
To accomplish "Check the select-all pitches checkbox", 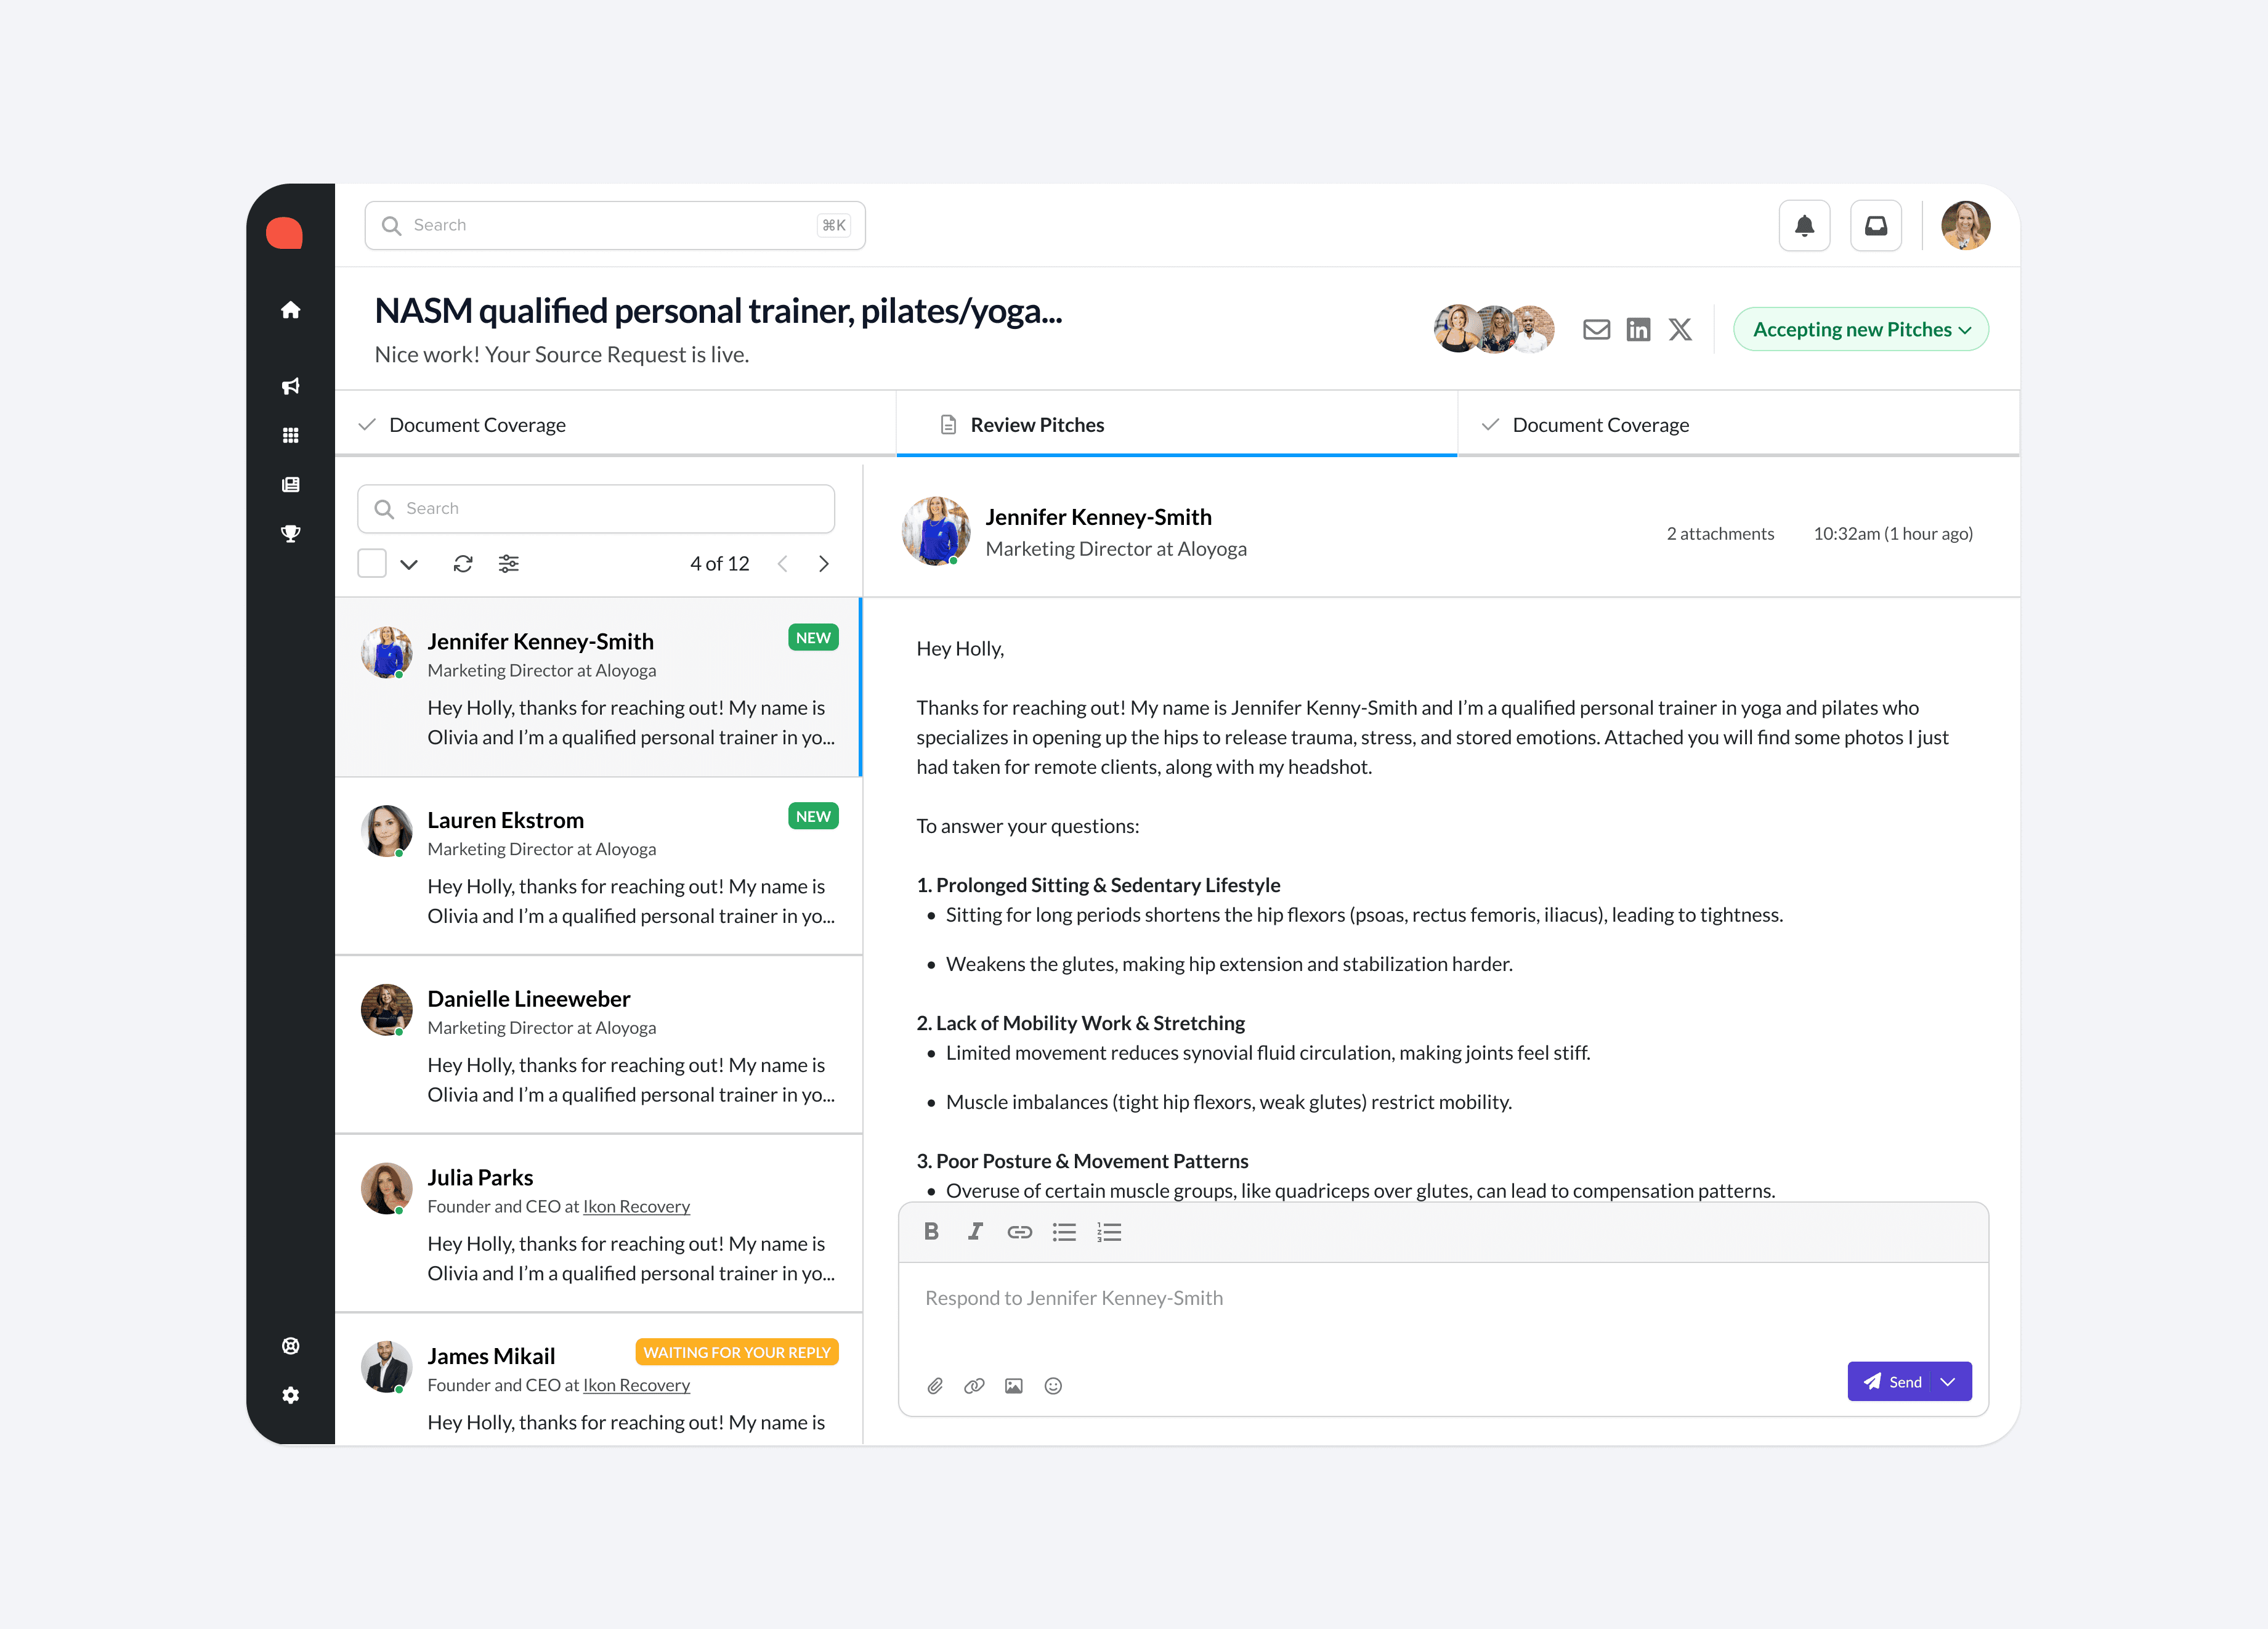I will 372,564.
